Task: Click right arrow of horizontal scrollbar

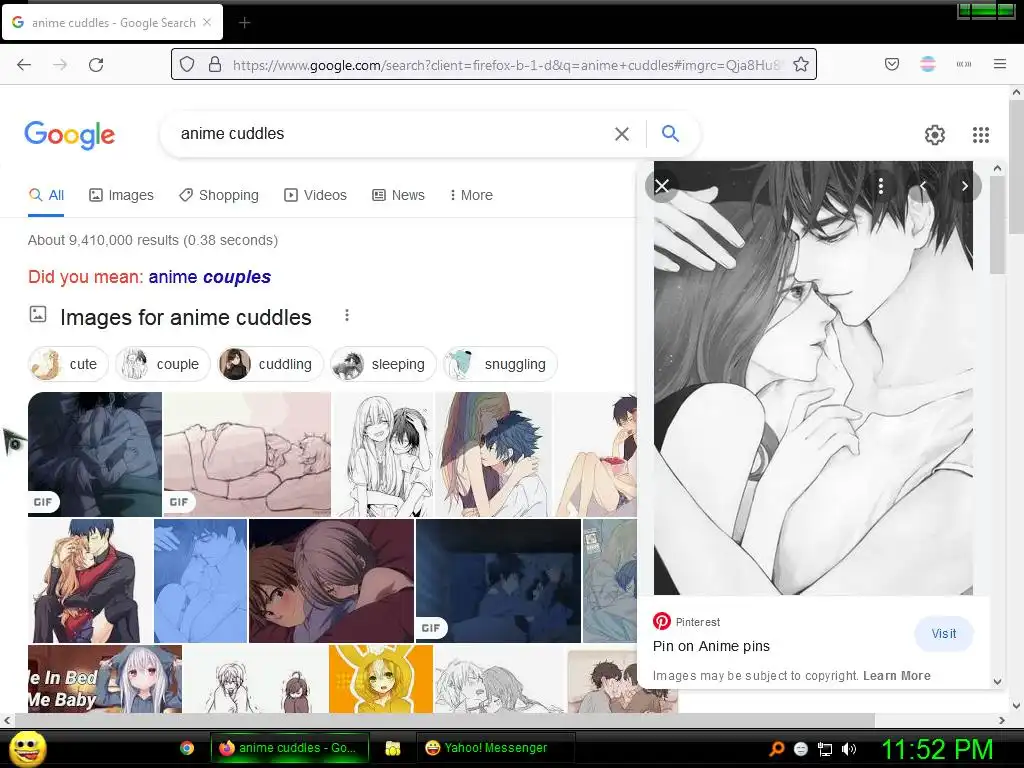Action: pos(1002,720)
